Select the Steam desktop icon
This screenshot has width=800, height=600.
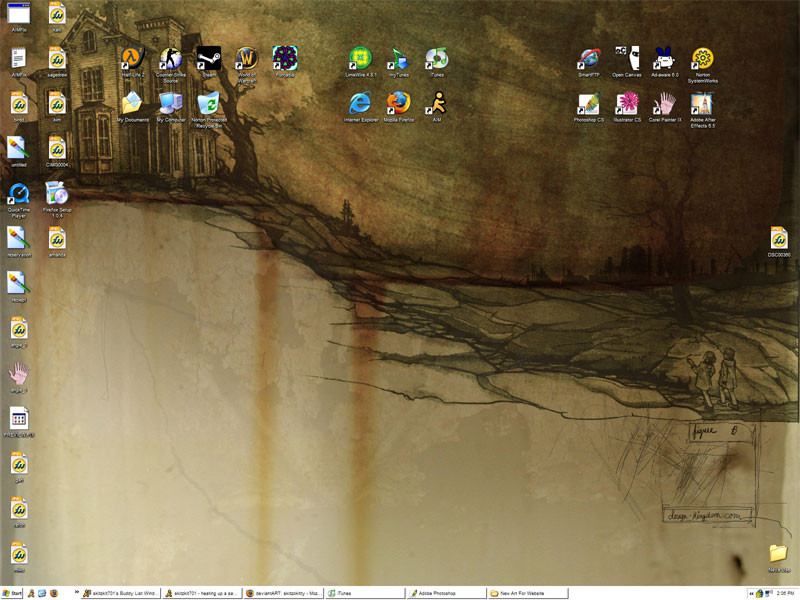[x=209, y=59]
